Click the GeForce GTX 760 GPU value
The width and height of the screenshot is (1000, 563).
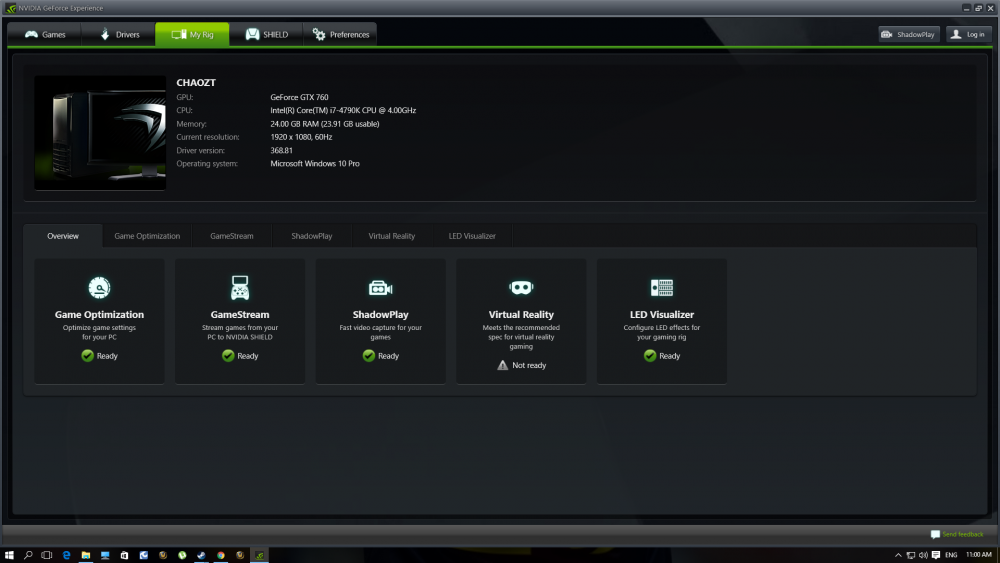coord(299,97)
